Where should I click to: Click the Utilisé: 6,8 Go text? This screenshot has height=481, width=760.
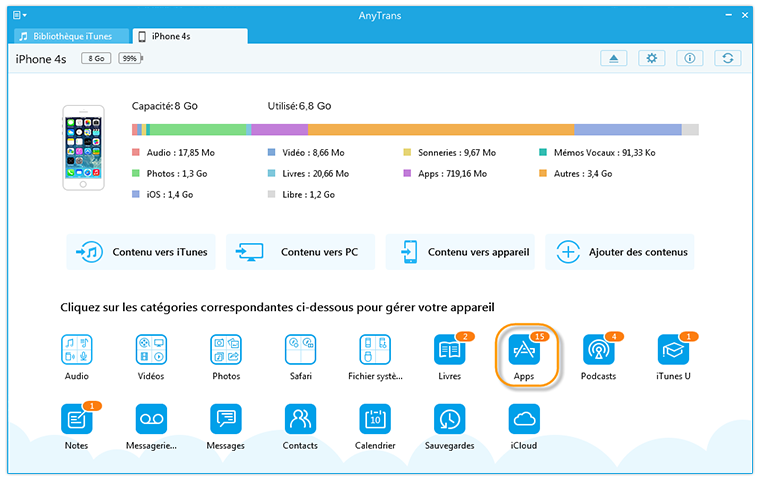tap(300, 106)
